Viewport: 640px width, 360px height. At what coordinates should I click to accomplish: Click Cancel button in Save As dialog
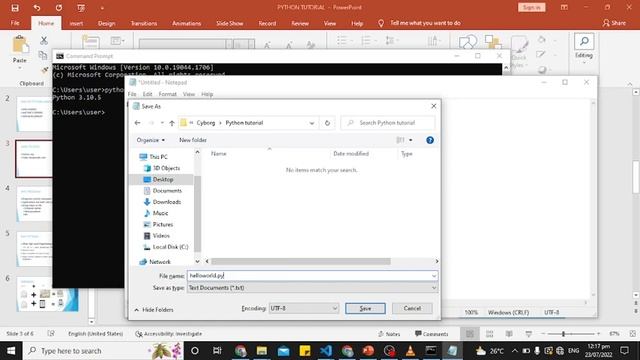tap(412, 308)
